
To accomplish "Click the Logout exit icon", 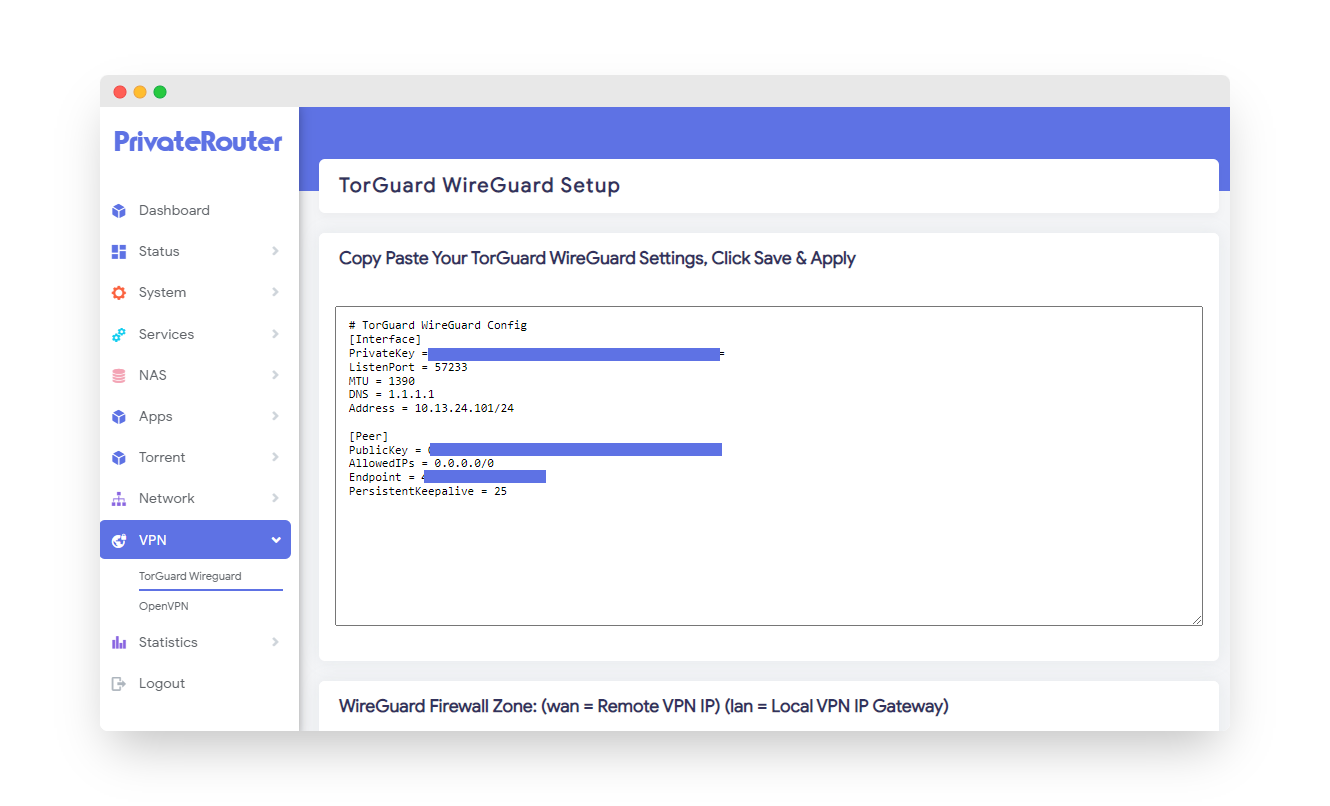I will (118, 682).
